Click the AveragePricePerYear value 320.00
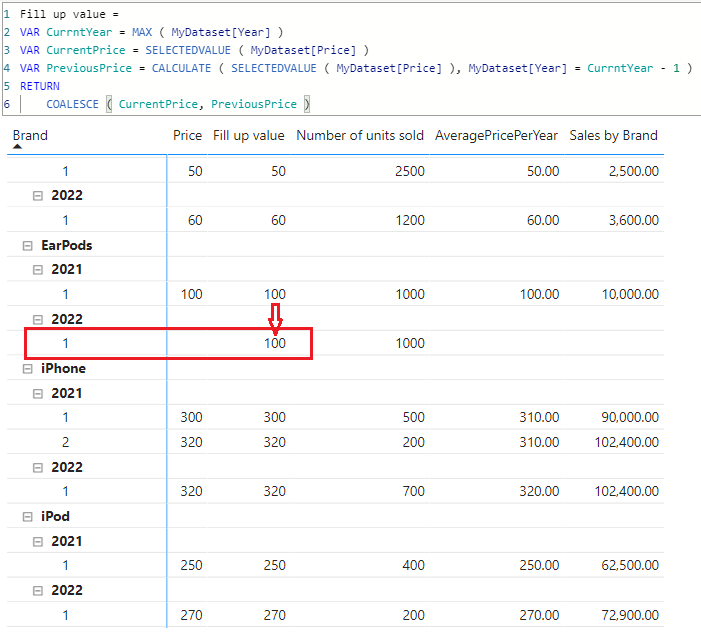Viewport: 701px width, 640px height. pyautogui.click(x=539, y=491)
